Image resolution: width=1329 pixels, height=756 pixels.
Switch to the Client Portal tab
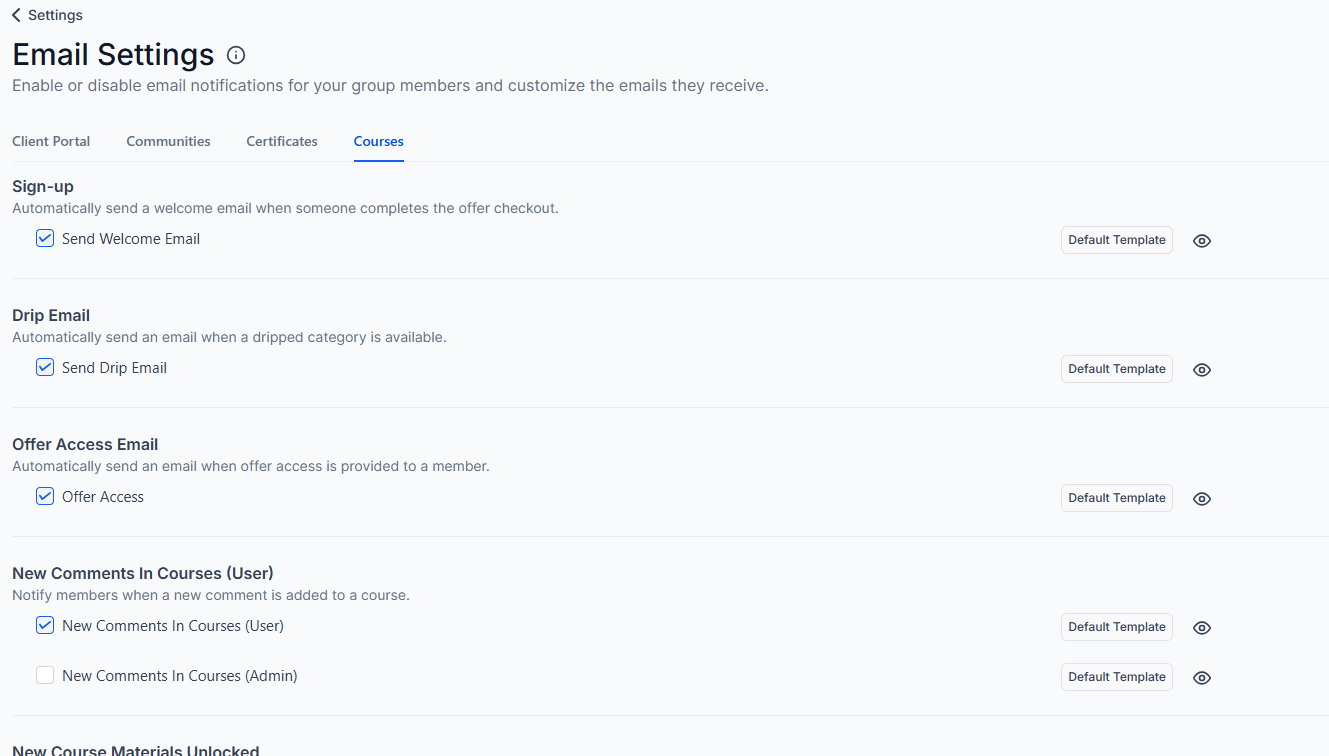coord(51,141)
